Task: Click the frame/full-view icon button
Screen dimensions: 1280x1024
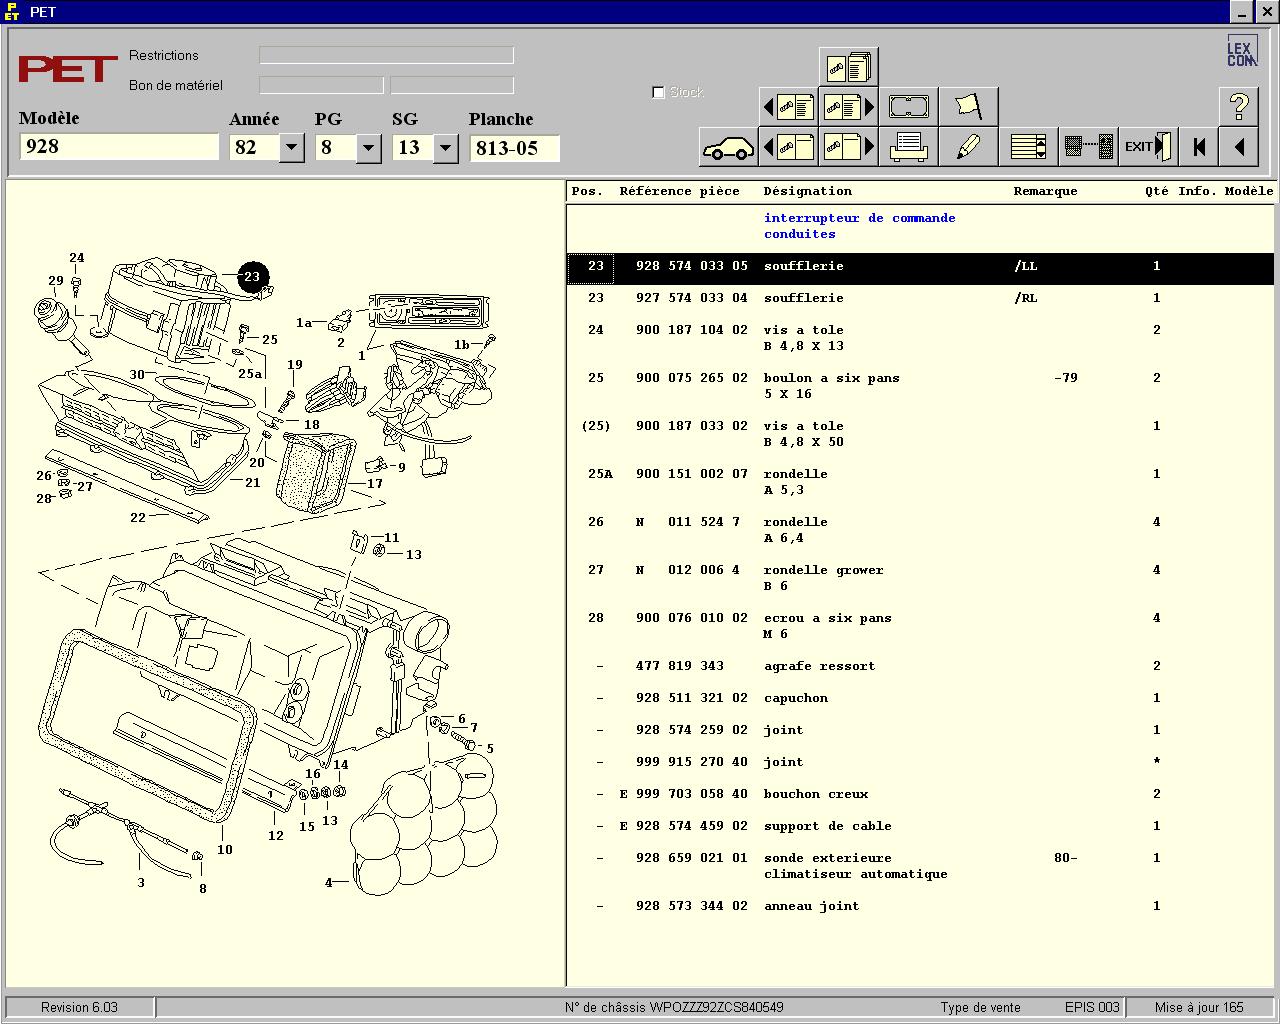Action: tap(908, 107)
